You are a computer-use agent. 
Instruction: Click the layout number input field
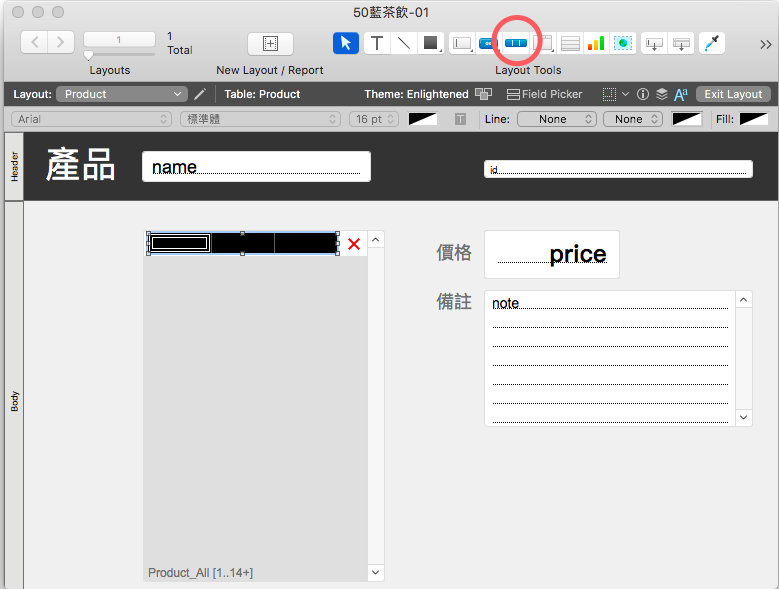(x=119, y=39)
